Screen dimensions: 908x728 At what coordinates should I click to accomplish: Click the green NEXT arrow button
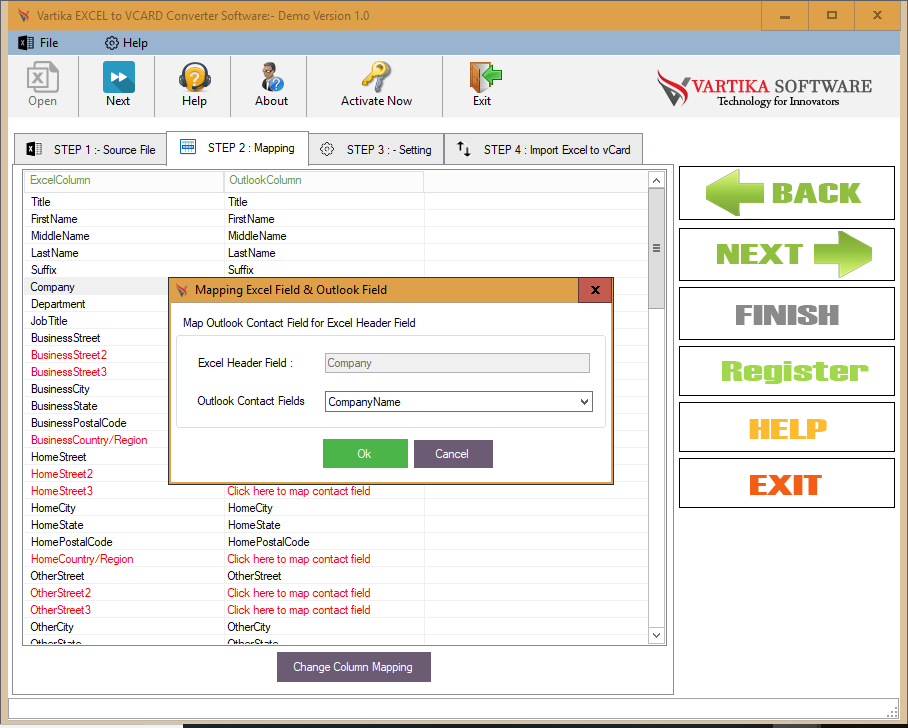[786, 254]
